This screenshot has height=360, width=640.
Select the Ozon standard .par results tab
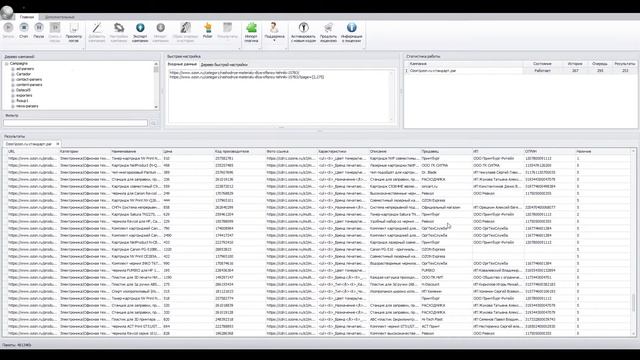(30, 144)
